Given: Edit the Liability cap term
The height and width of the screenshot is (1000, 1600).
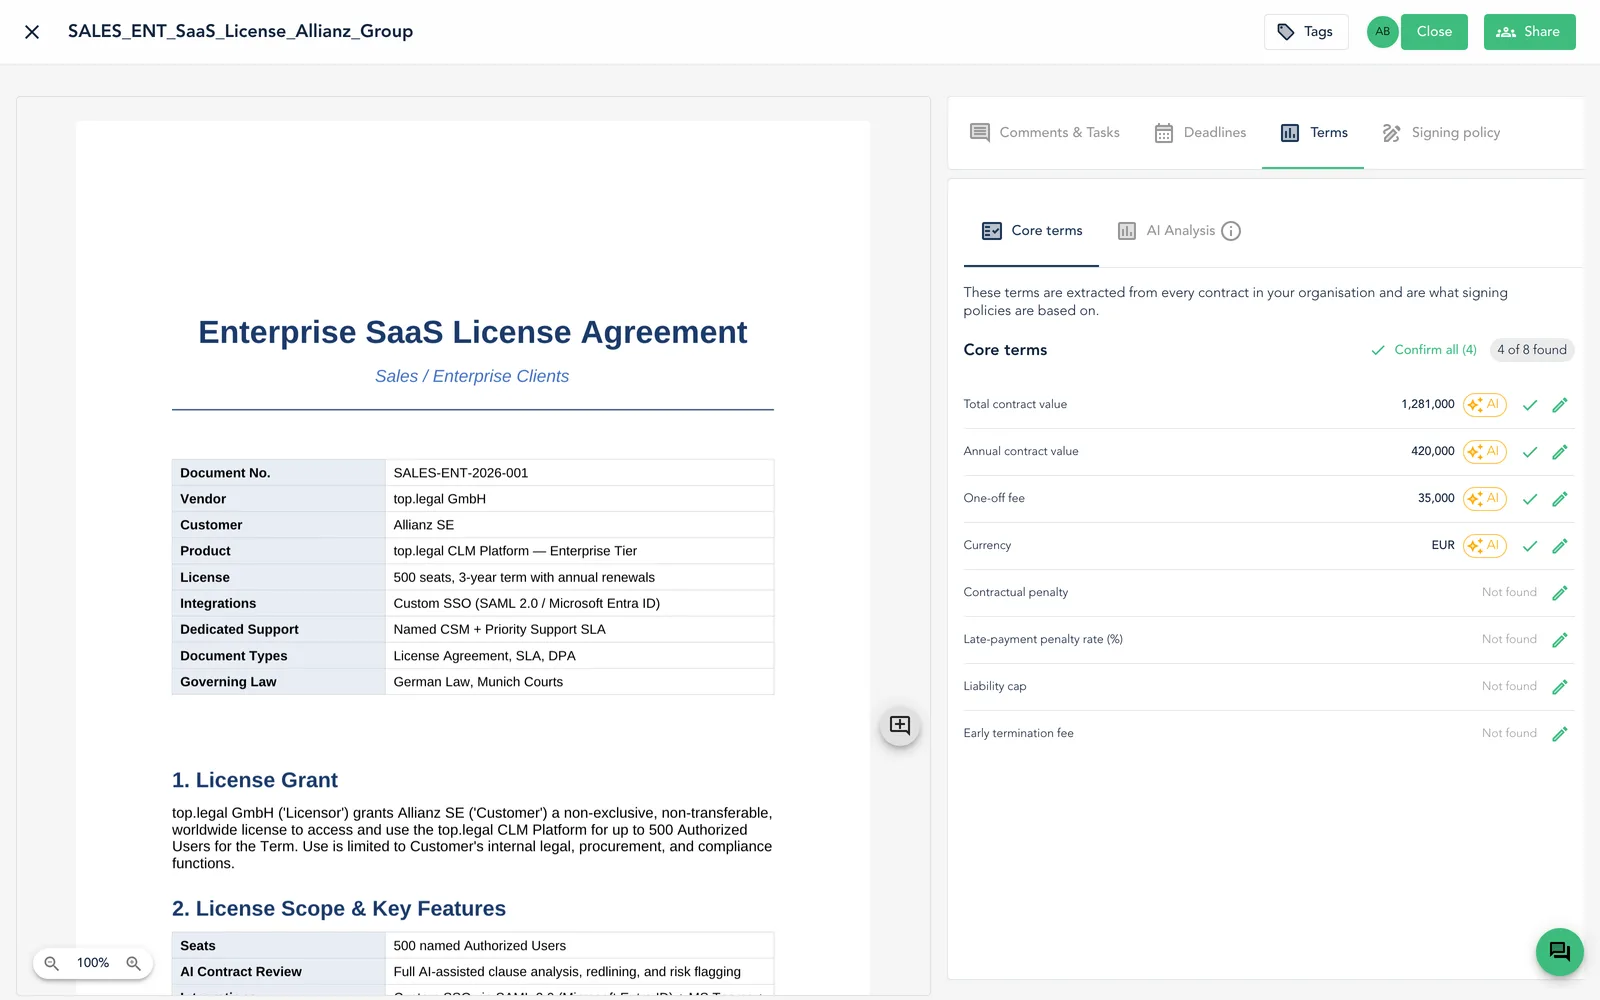Looking at the screenshot, I should pos(1560,687).
